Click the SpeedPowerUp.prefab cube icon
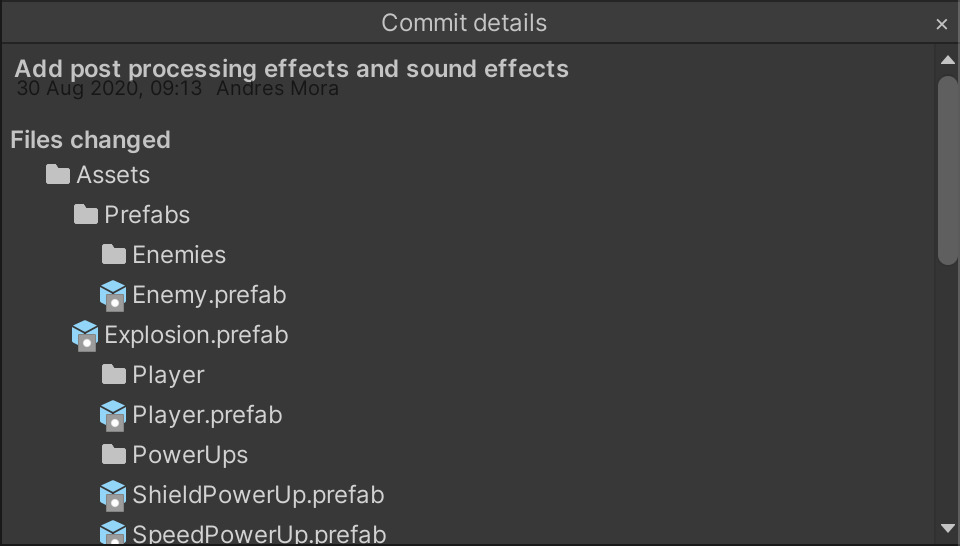 (x=113, y=532)
